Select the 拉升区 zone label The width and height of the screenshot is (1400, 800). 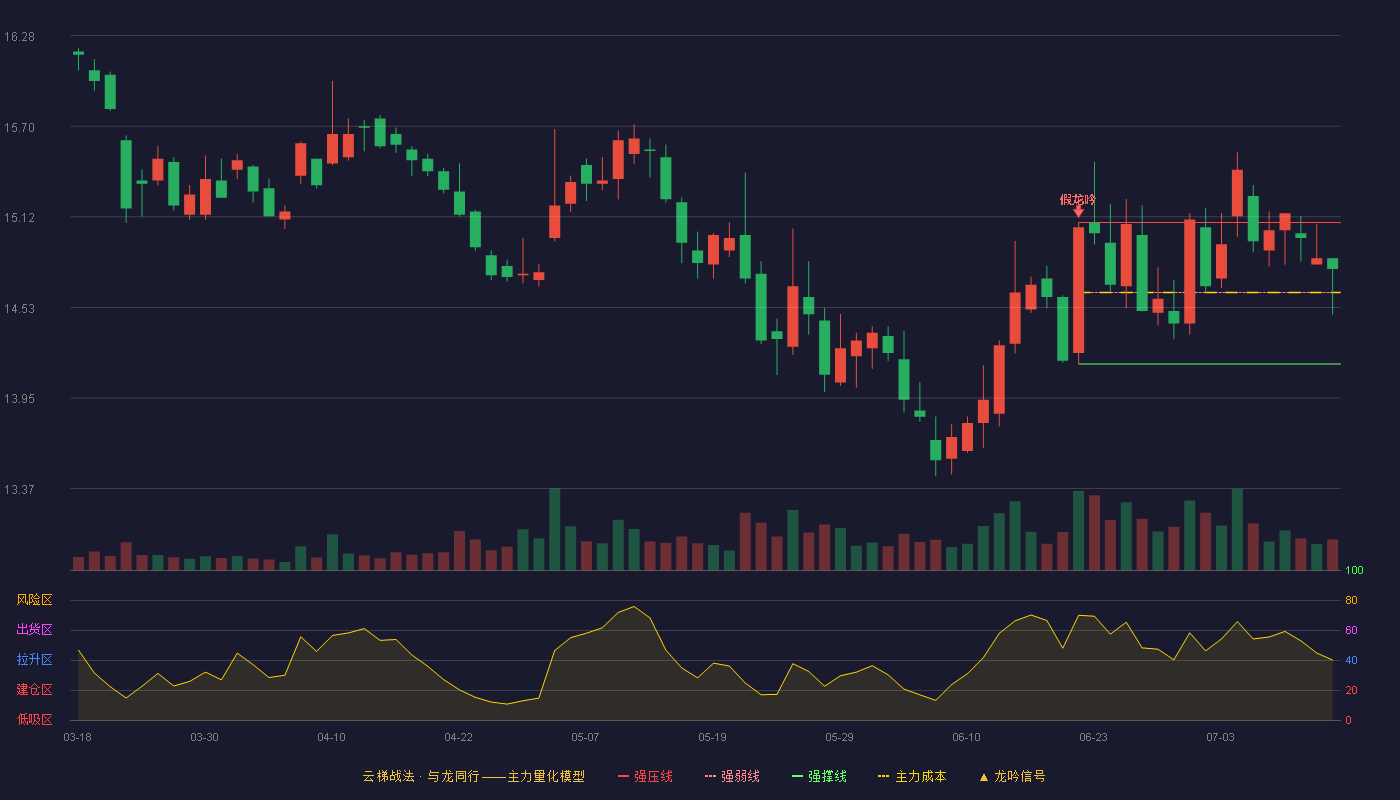click(x=34, y=660)
